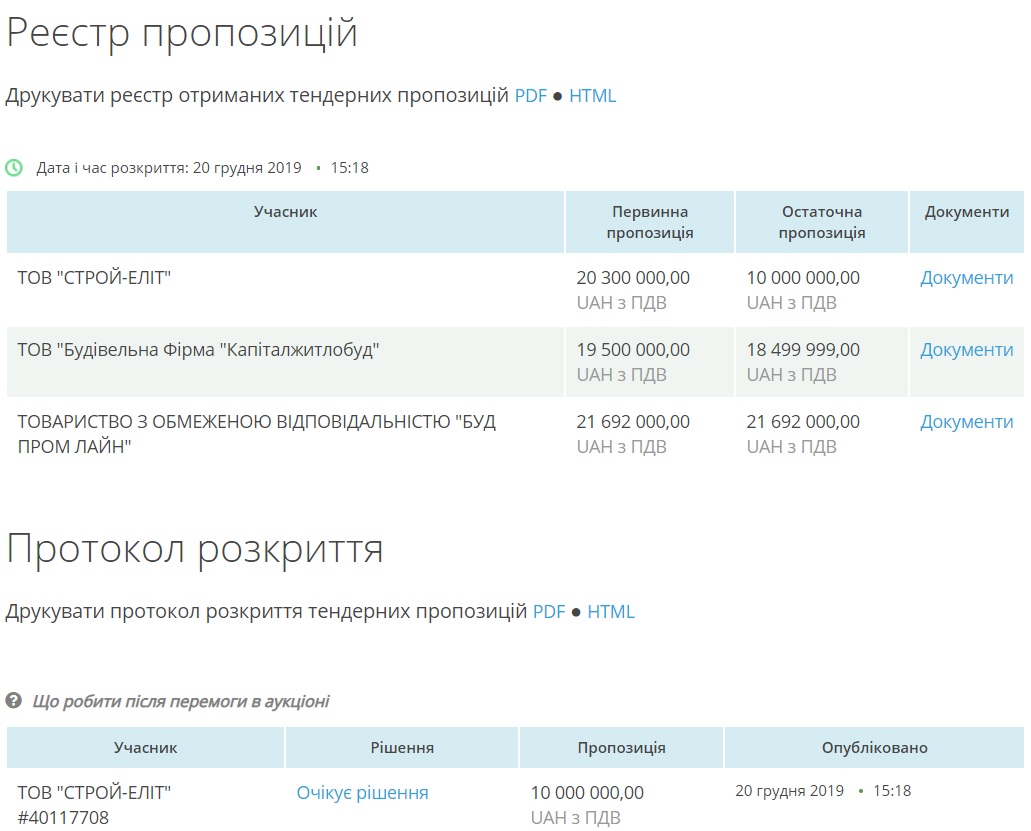Click the green clock icon by disclosure date

14,168
